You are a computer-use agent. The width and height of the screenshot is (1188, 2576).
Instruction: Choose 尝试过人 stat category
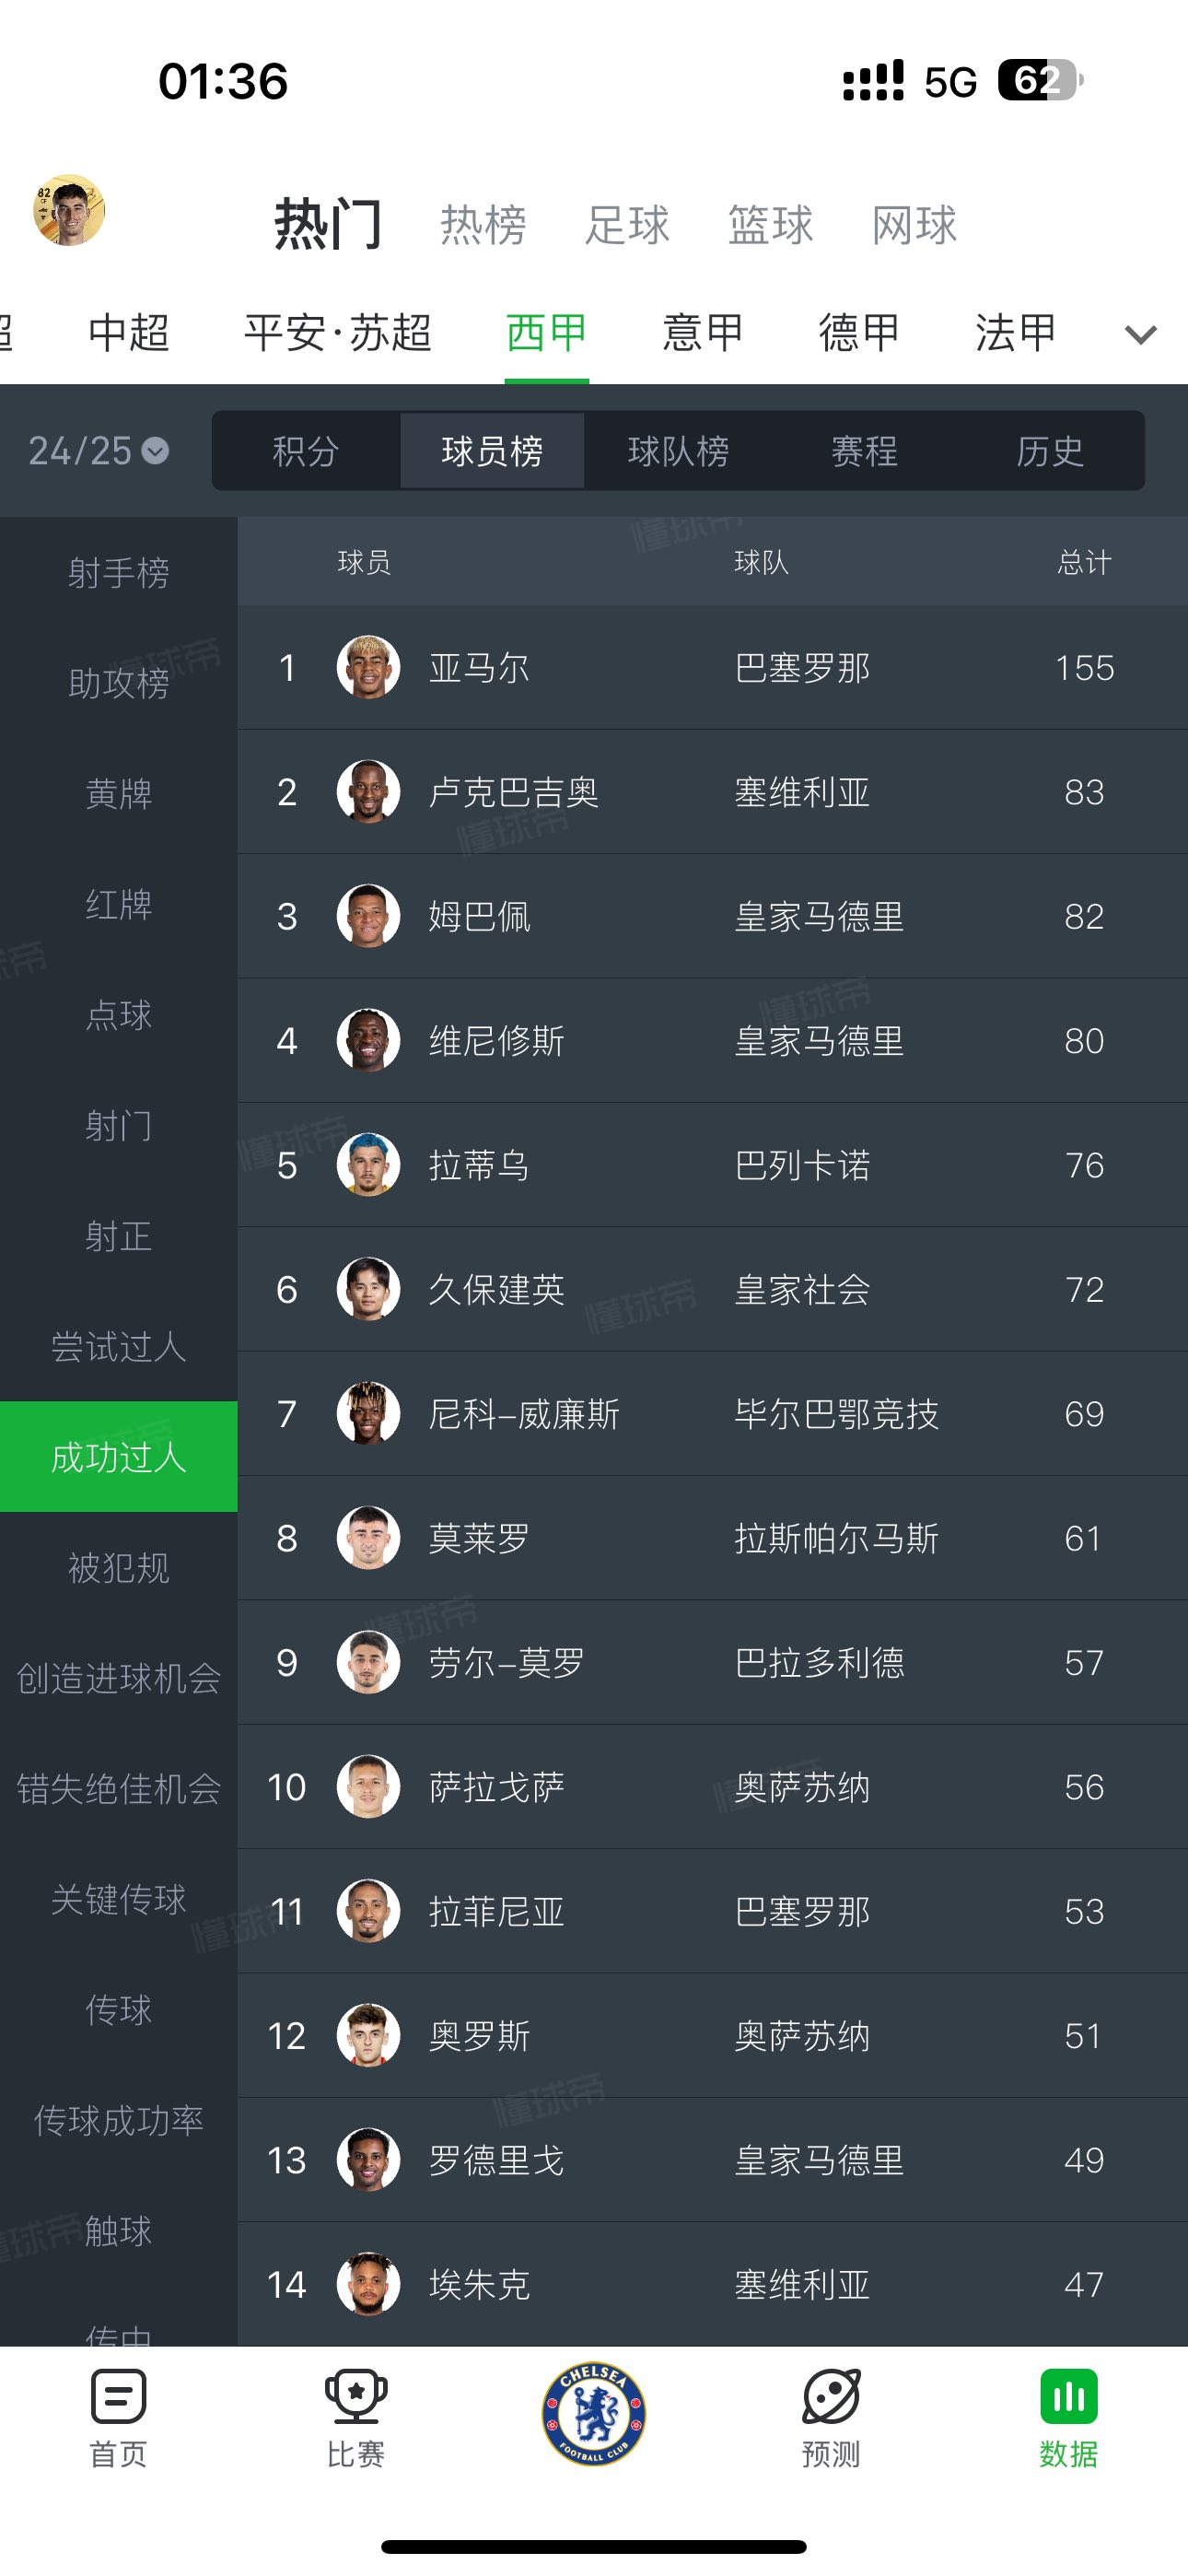click(118, 1346)
